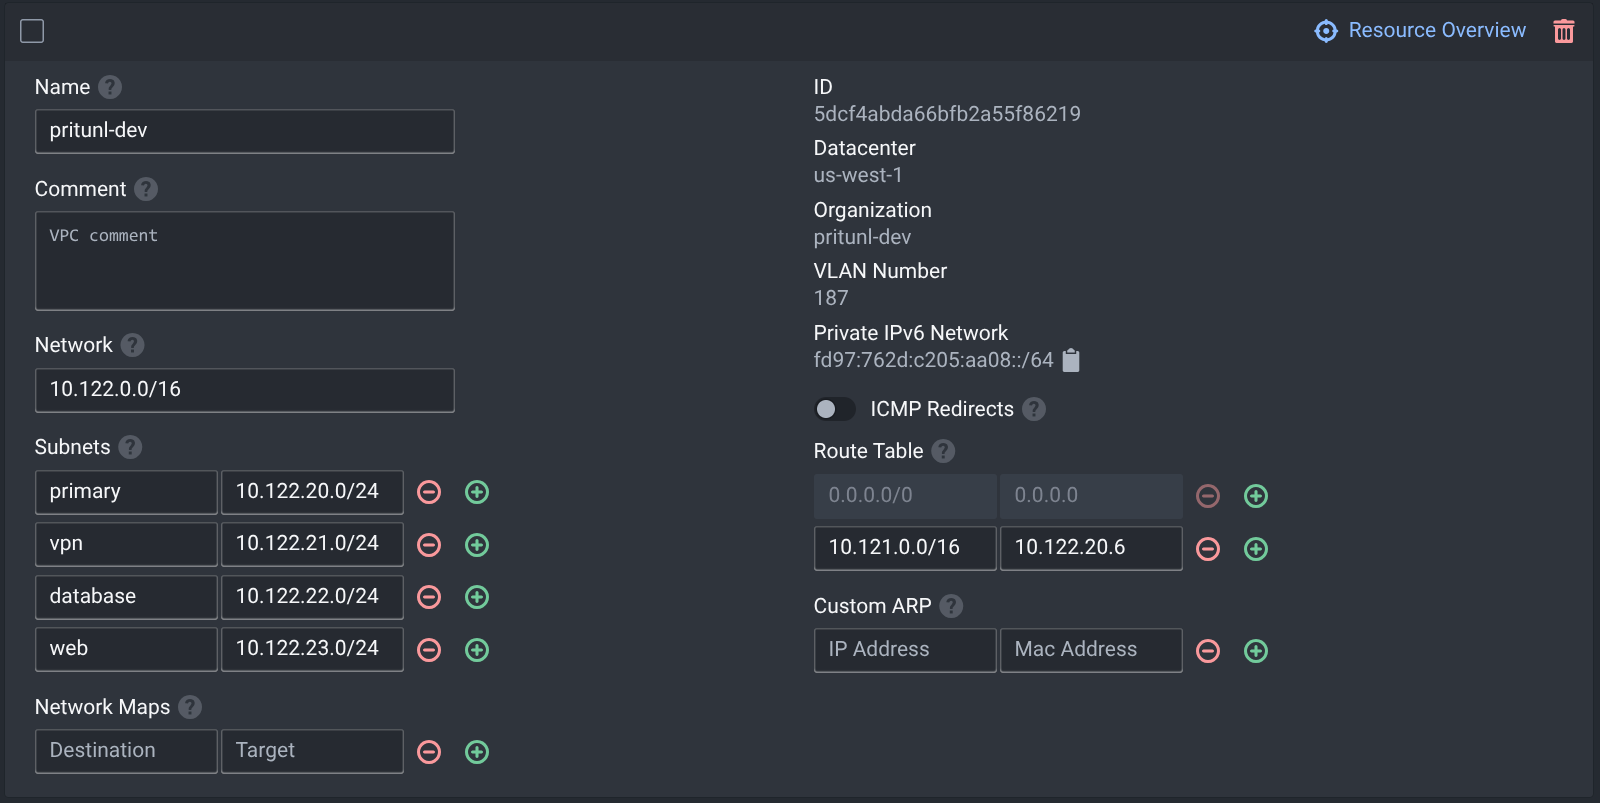Show help for the Network field
Image resolution: width=1600 pixels, height=803 pixels.
[132, 345]
